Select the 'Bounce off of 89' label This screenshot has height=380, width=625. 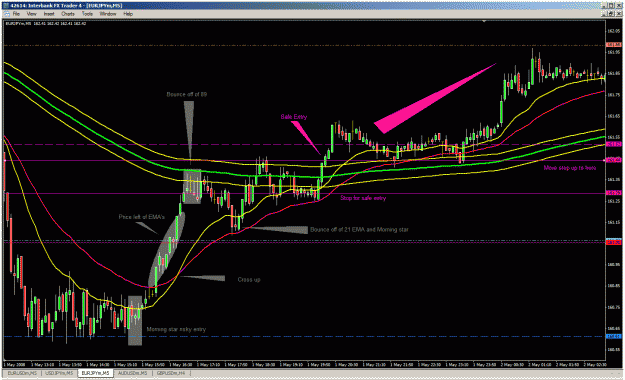(x=187, y=95)
